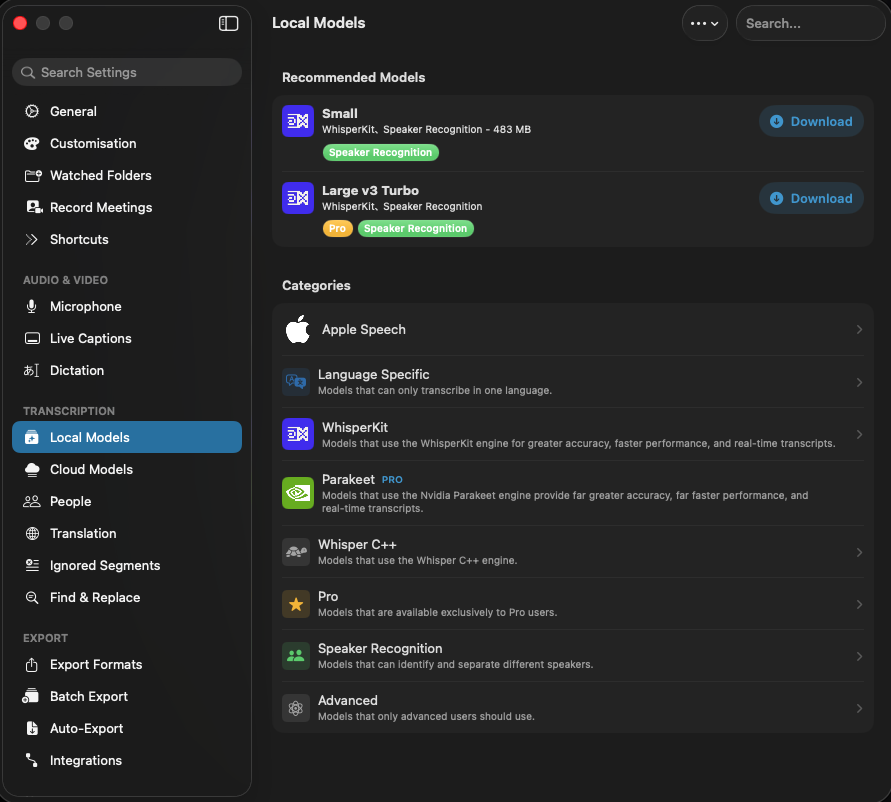Focus the top-right Search field
Image resolution: width=891 pixels, height=802 pixels.
(810, 23)
